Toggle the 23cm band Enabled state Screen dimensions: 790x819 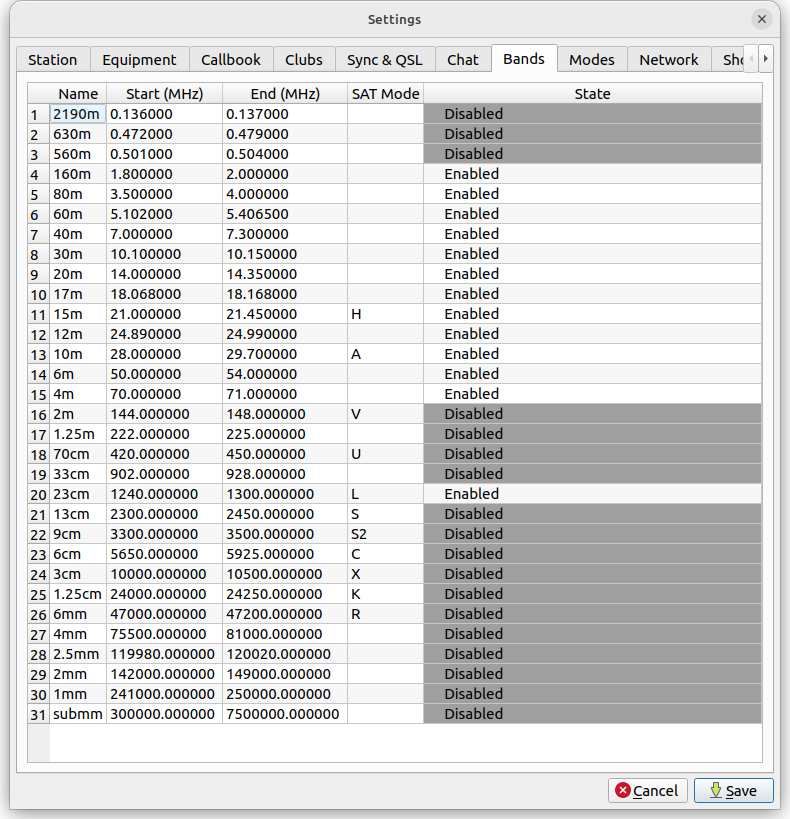[x=592, y=494]
